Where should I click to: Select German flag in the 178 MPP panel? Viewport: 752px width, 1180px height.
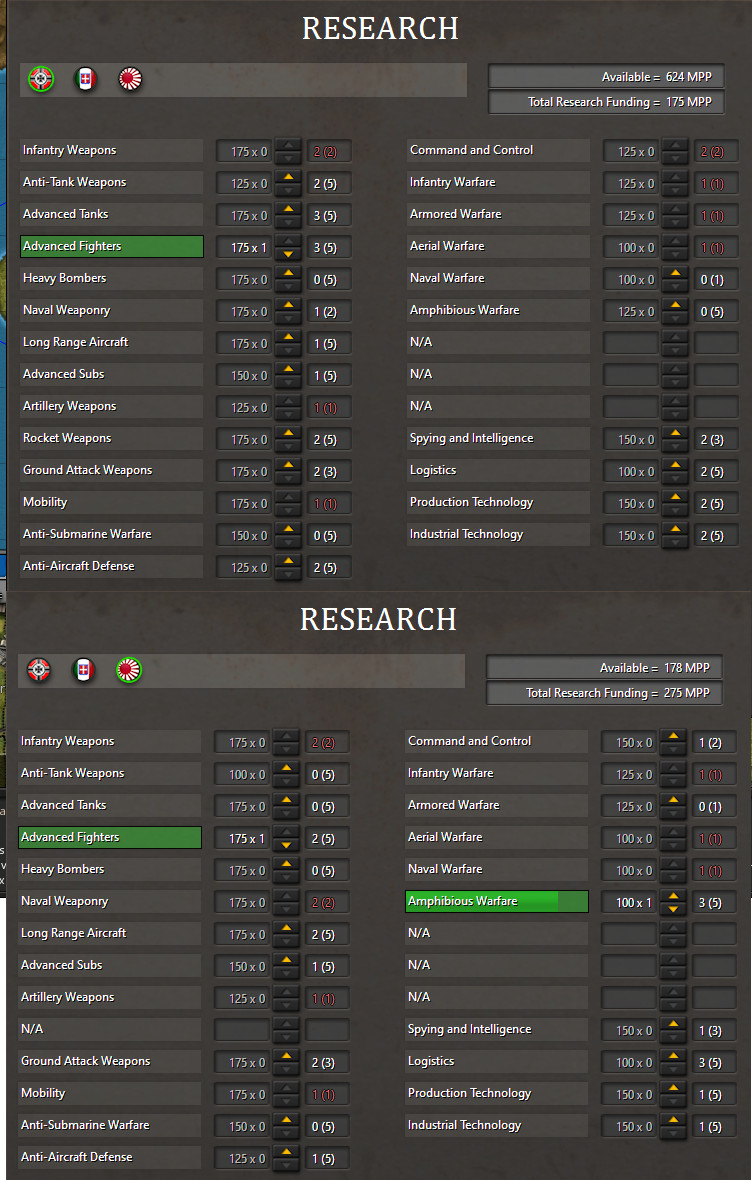[x=39, y=670]
